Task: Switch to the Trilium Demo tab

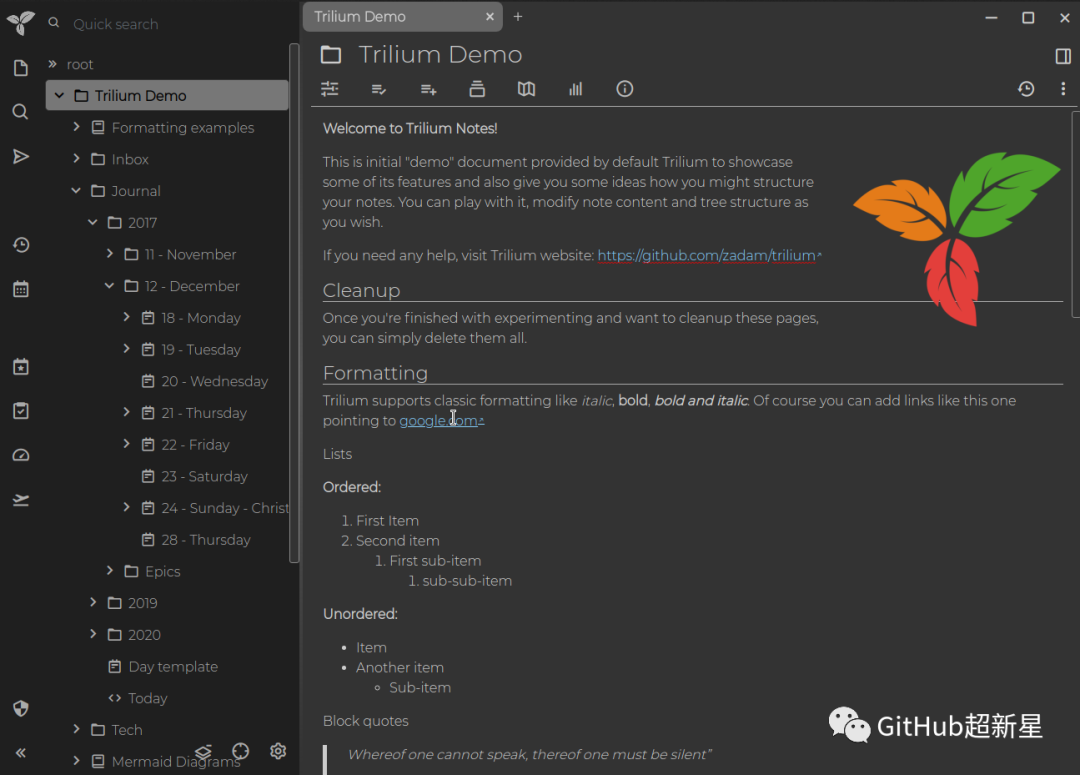Action: coord(403,17)
